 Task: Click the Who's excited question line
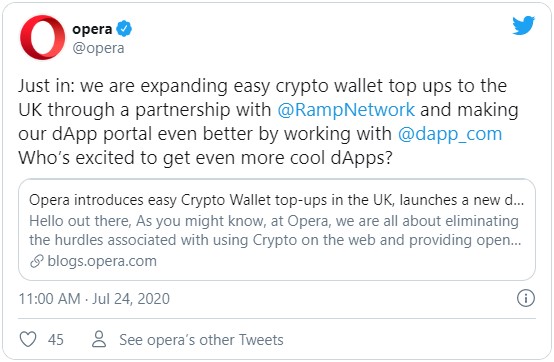pos(205,158)
